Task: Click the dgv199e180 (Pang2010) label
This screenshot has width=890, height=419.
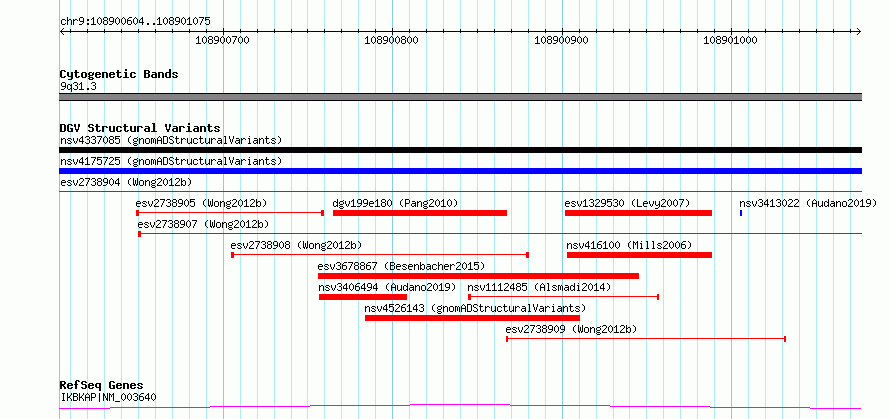Action: (395, 203)
